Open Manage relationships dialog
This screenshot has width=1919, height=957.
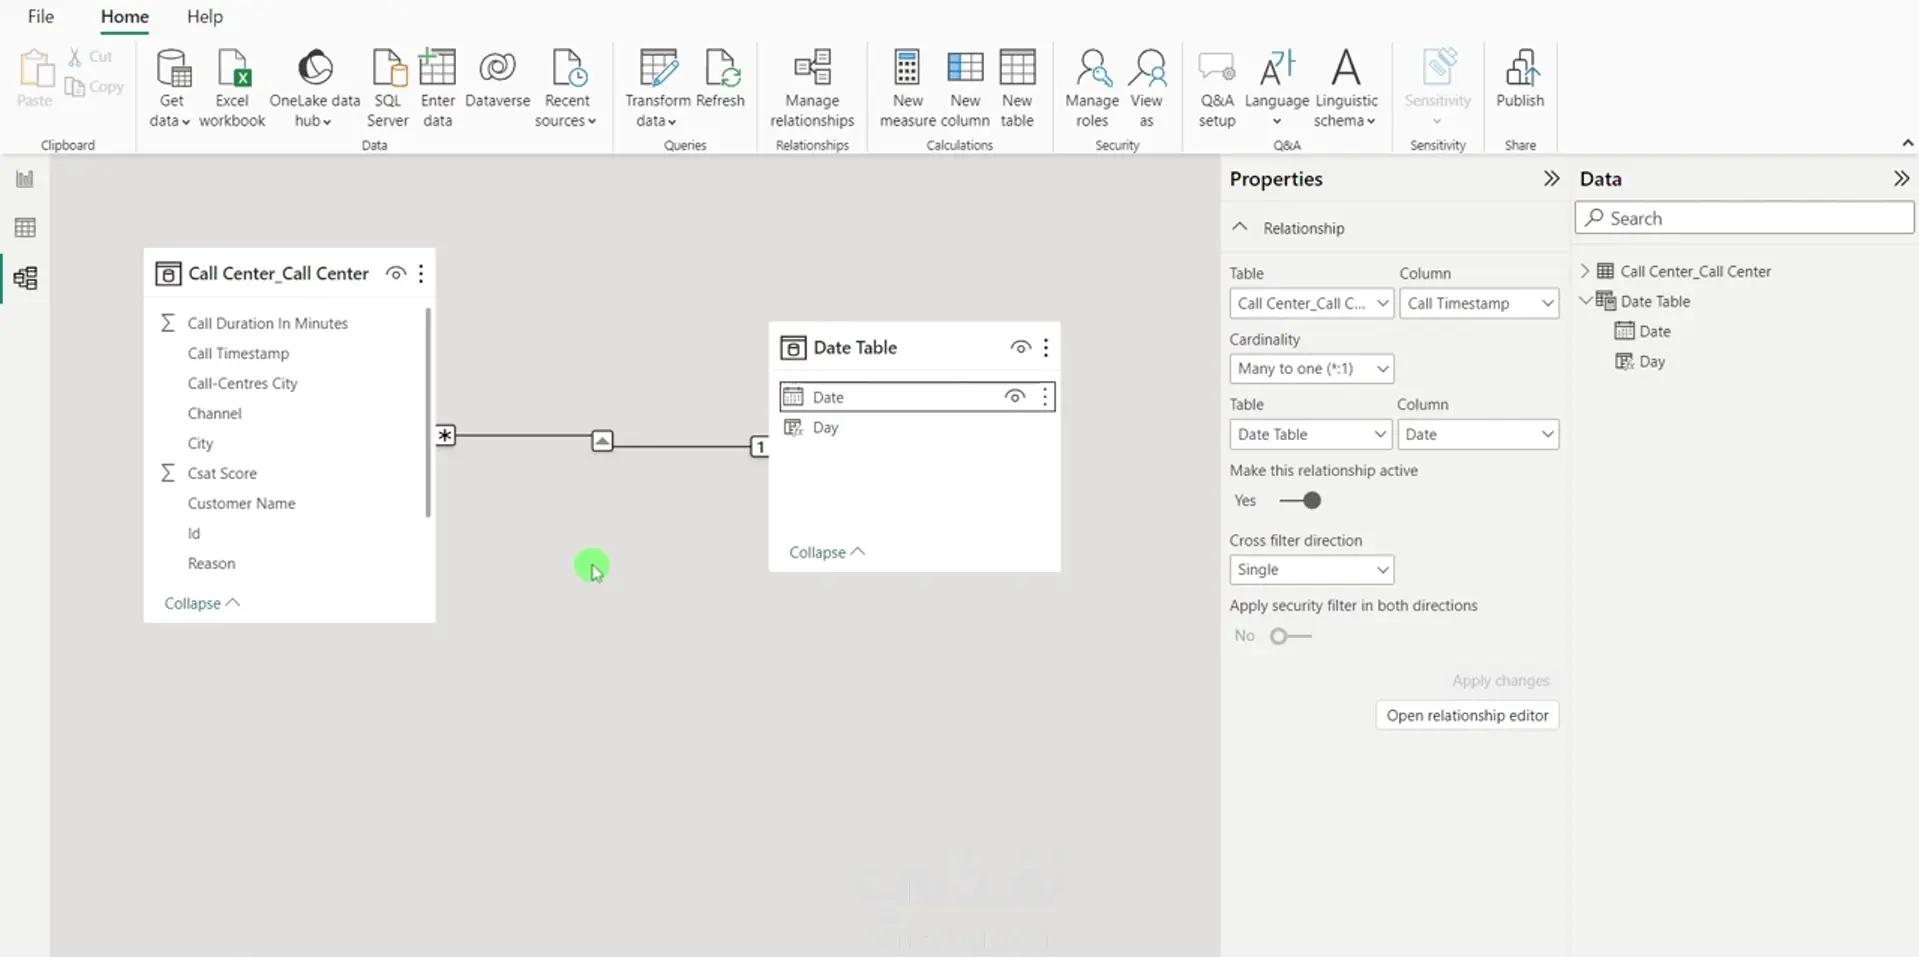coord(812,88)
